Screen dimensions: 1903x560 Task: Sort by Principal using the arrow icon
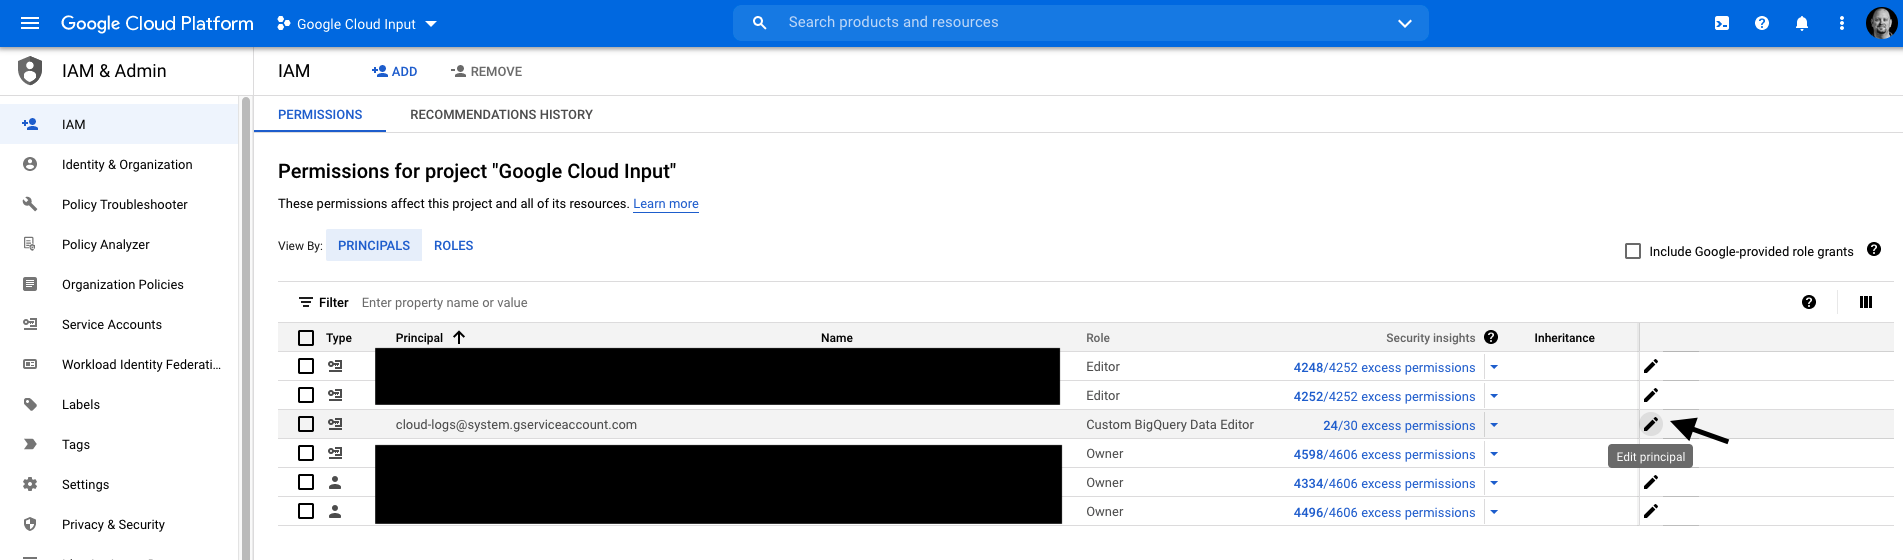[459, 337]
